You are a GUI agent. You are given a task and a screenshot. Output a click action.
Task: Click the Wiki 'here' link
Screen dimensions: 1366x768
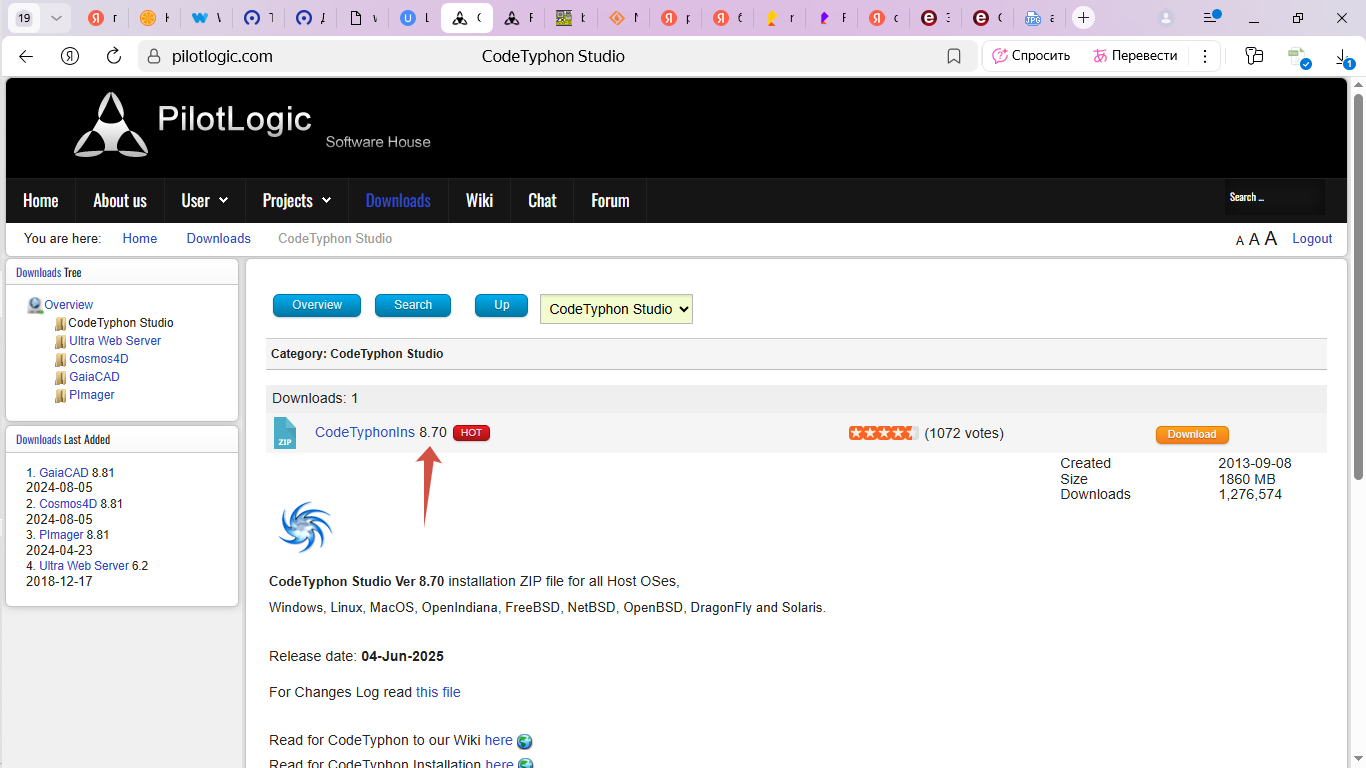pyautogui.click(x=498, y=740)
